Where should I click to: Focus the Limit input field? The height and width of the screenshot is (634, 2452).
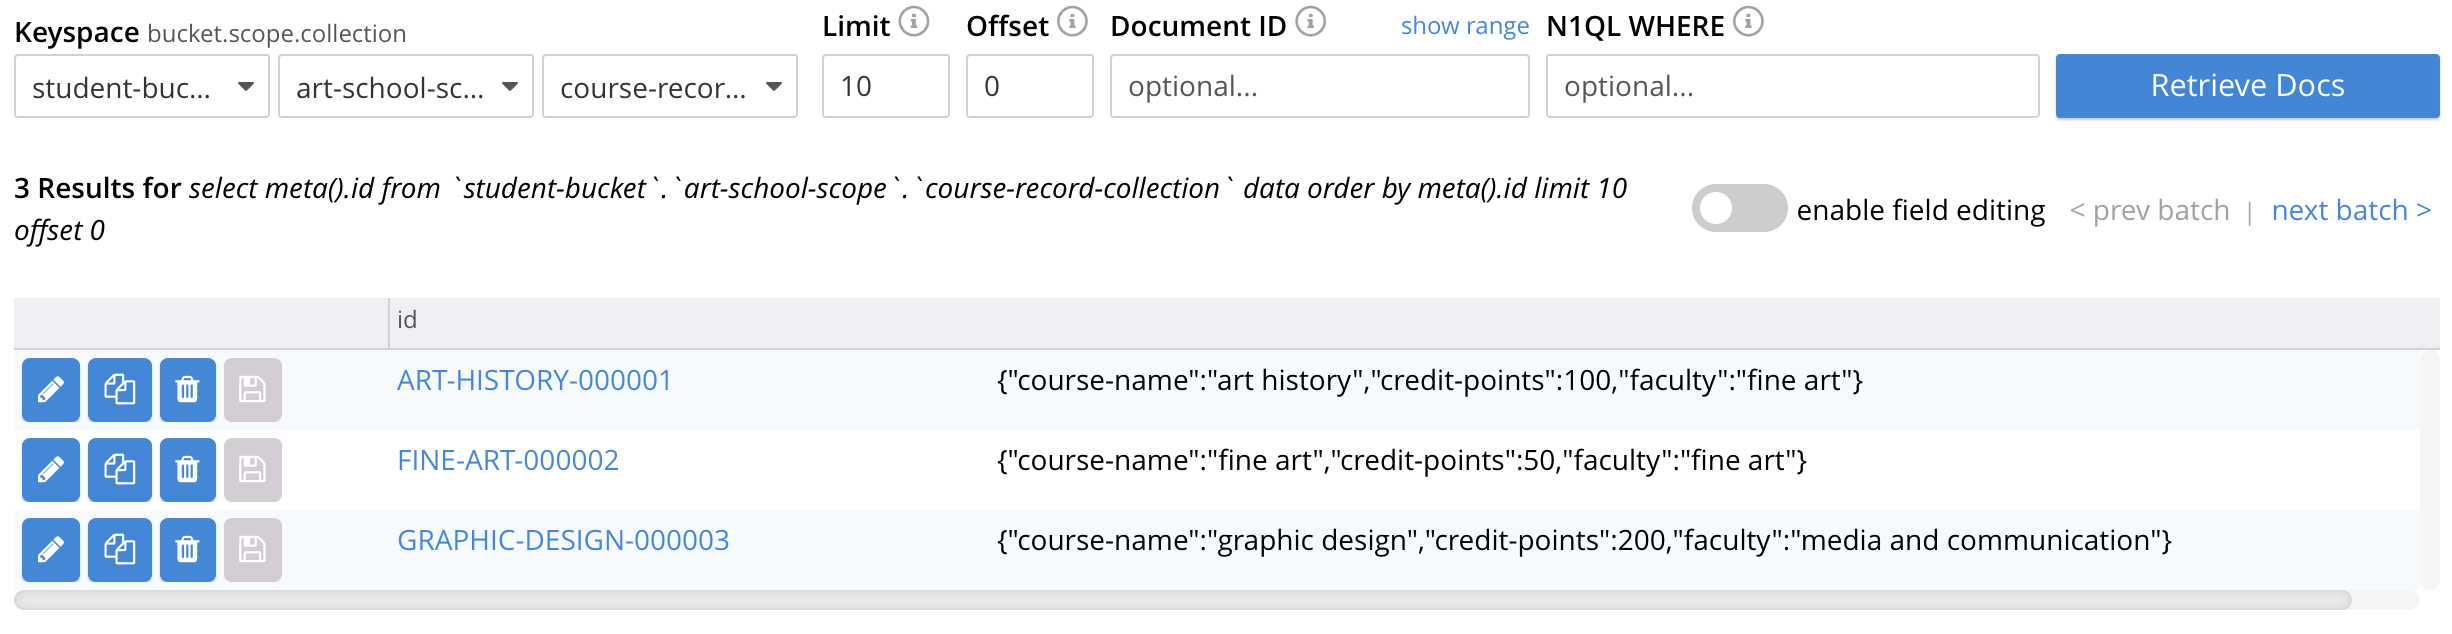[886, 86]
